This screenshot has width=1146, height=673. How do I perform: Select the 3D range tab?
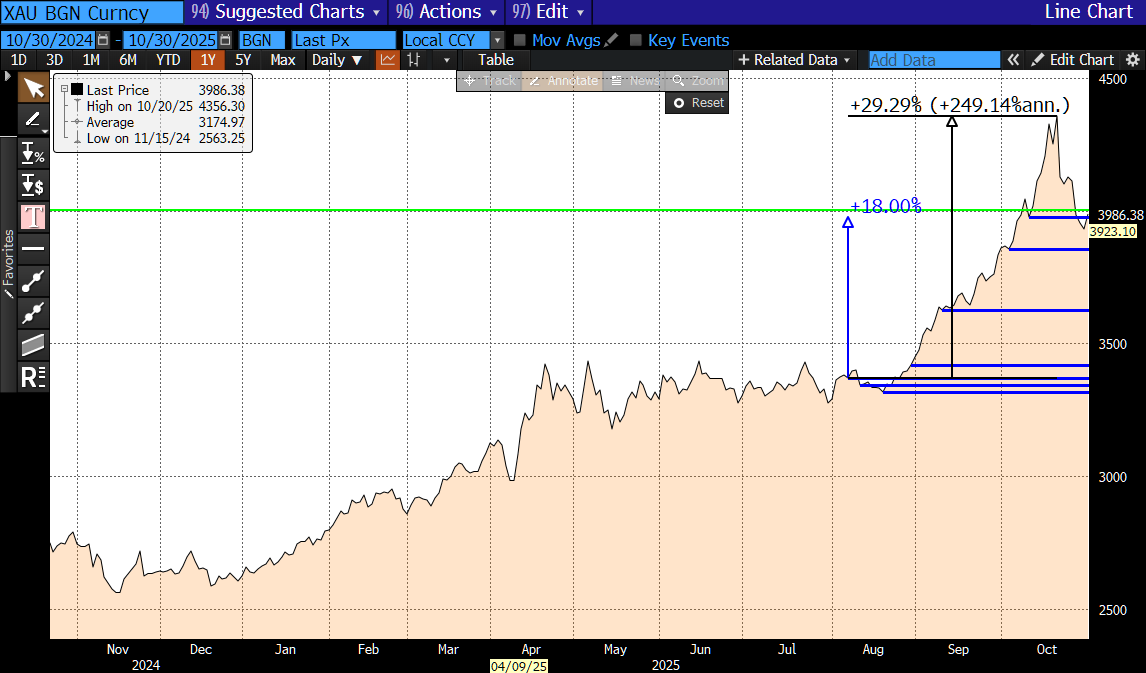55,60
